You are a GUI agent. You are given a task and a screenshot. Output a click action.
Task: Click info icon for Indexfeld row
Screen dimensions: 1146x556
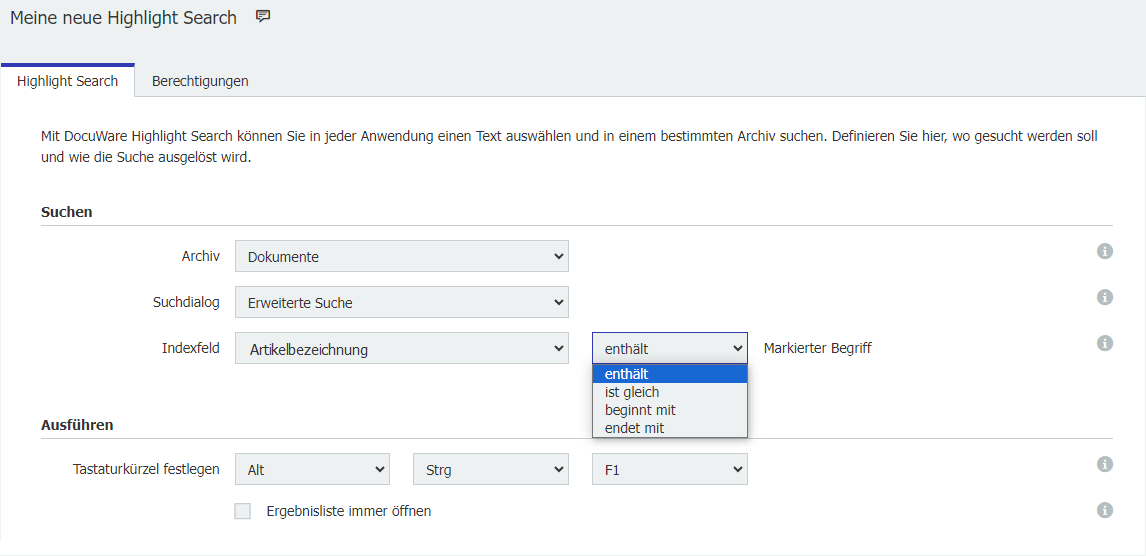click(1105, 343)
